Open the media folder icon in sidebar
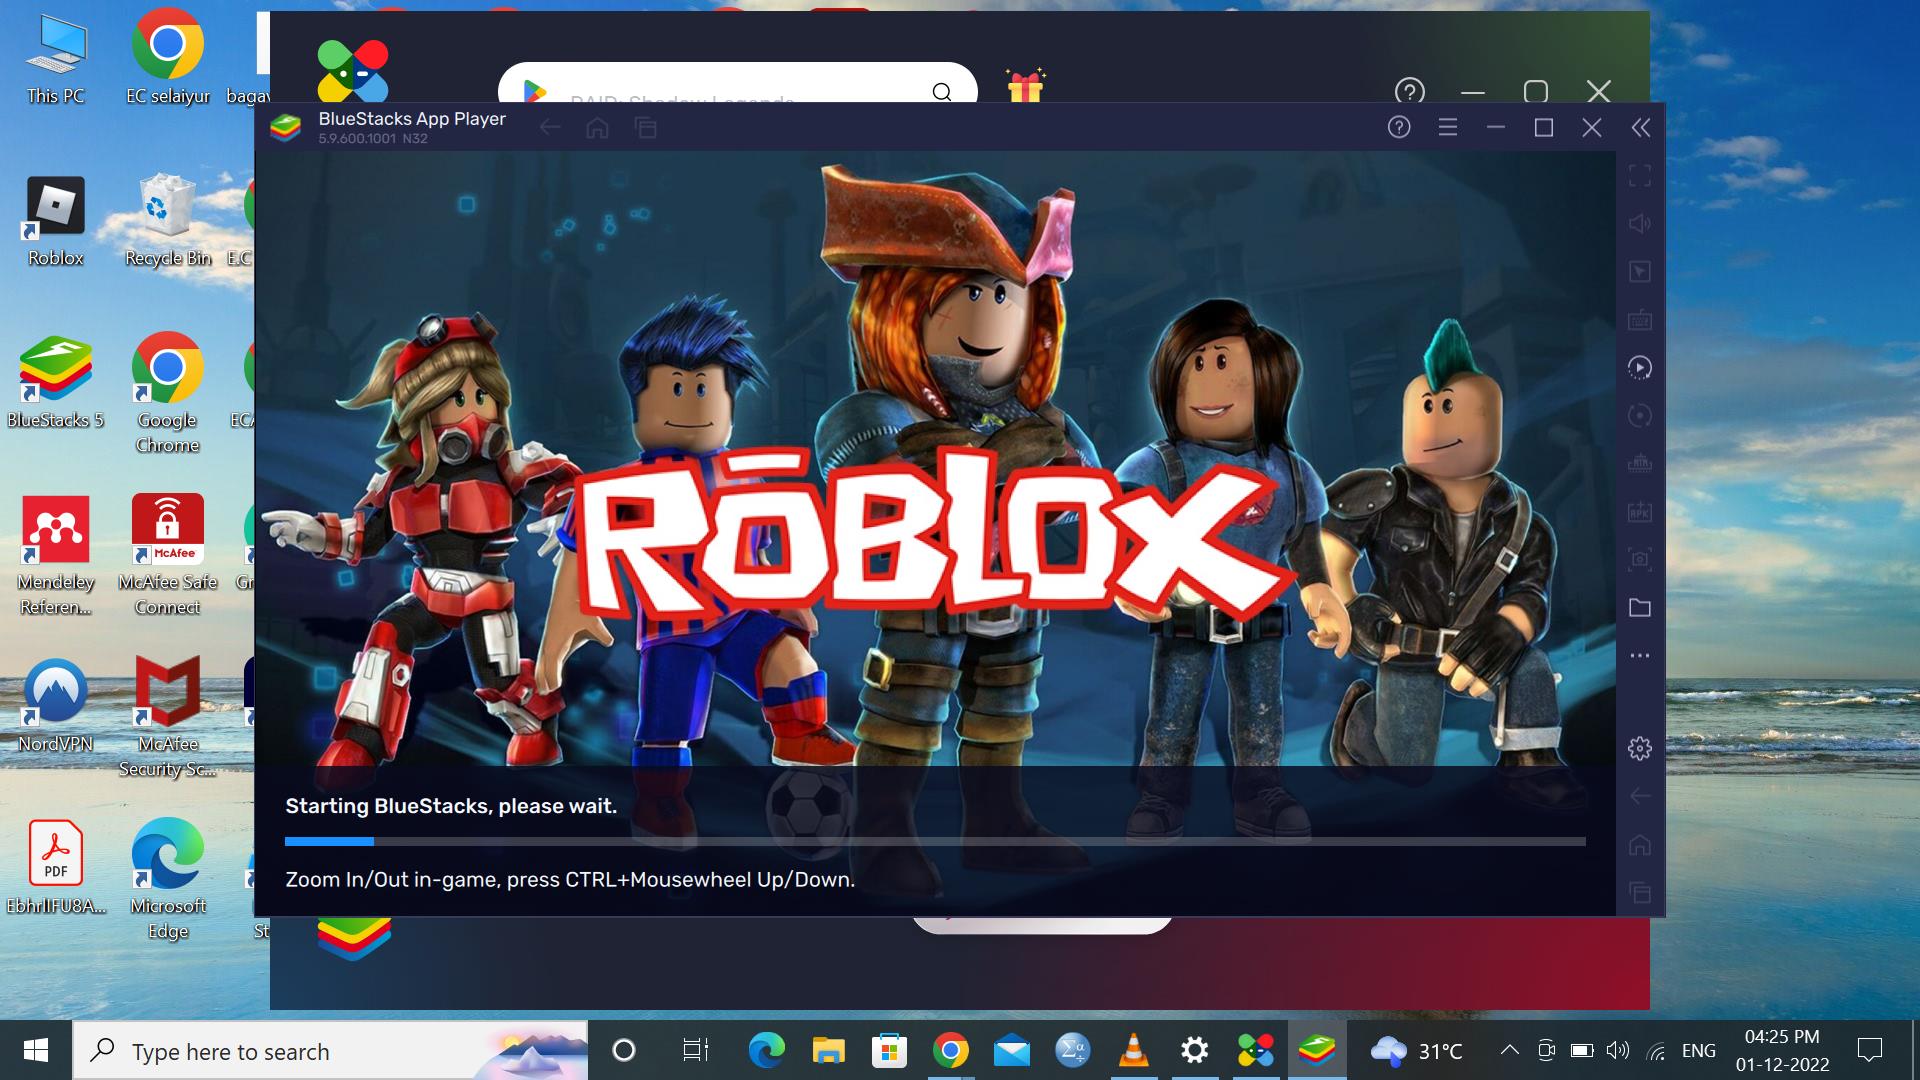The width and height of the screenshot is (1920, 1080). pyautogui.click(x=1640, y=607)
